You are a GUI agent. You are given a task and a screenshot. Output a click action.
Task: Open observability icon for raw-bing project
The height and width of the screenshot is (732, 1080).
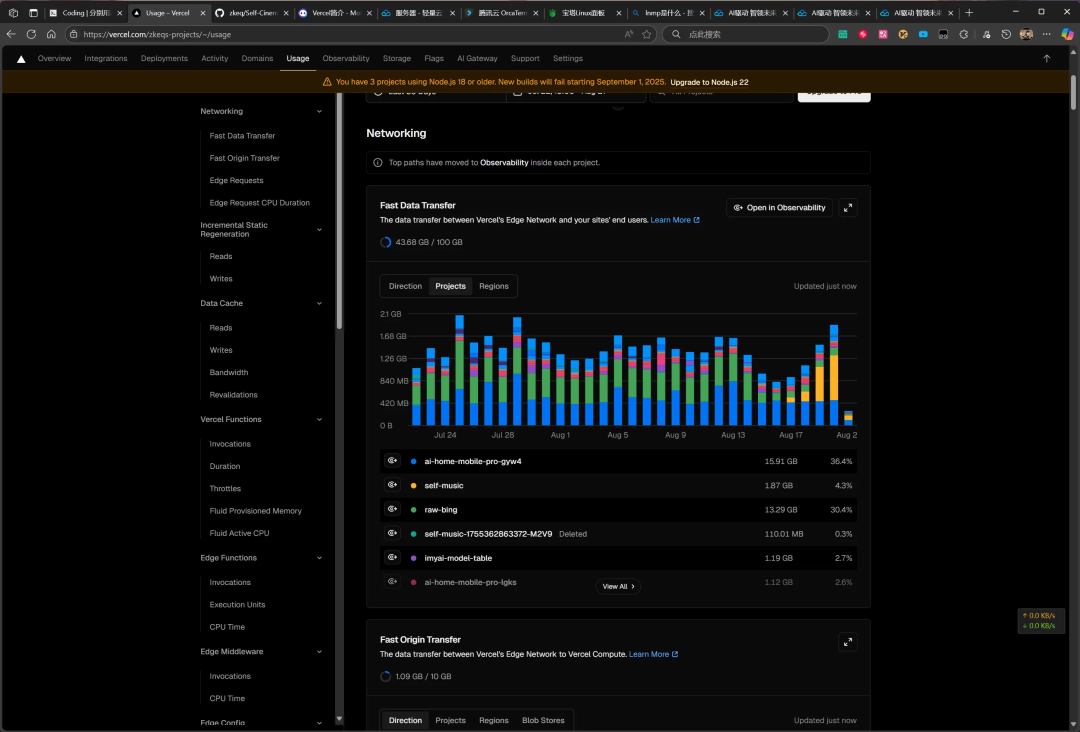pos(392,509)
